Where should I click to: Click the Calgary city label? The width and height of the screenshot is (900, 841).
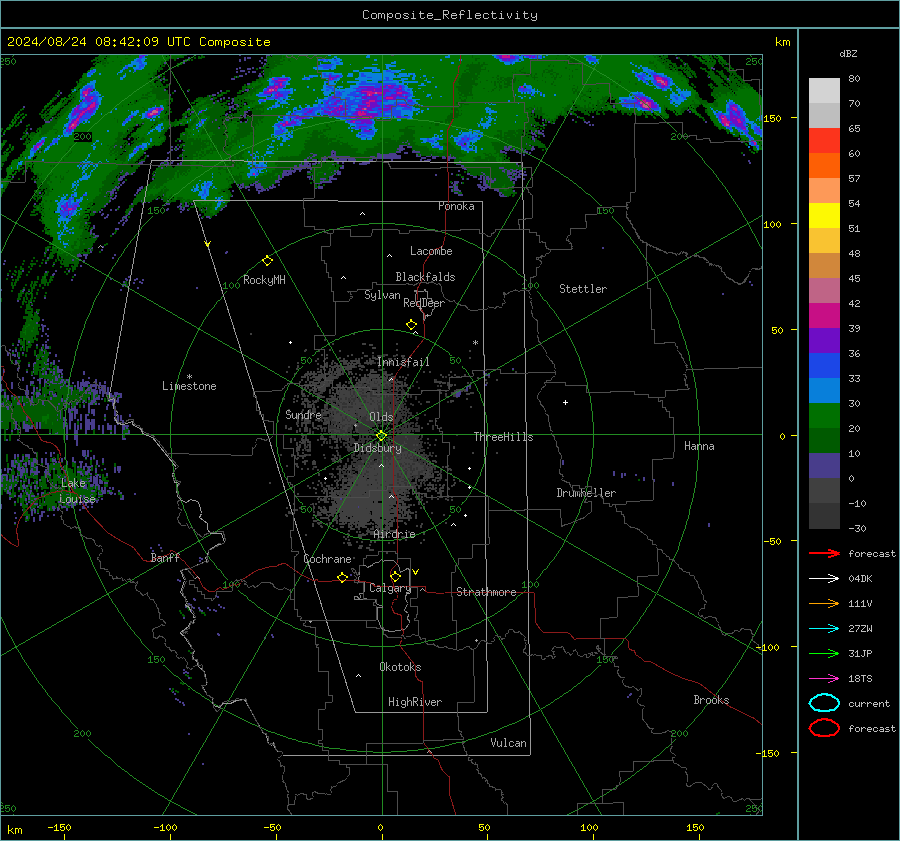pyautogui.click(x=390, y=588)
